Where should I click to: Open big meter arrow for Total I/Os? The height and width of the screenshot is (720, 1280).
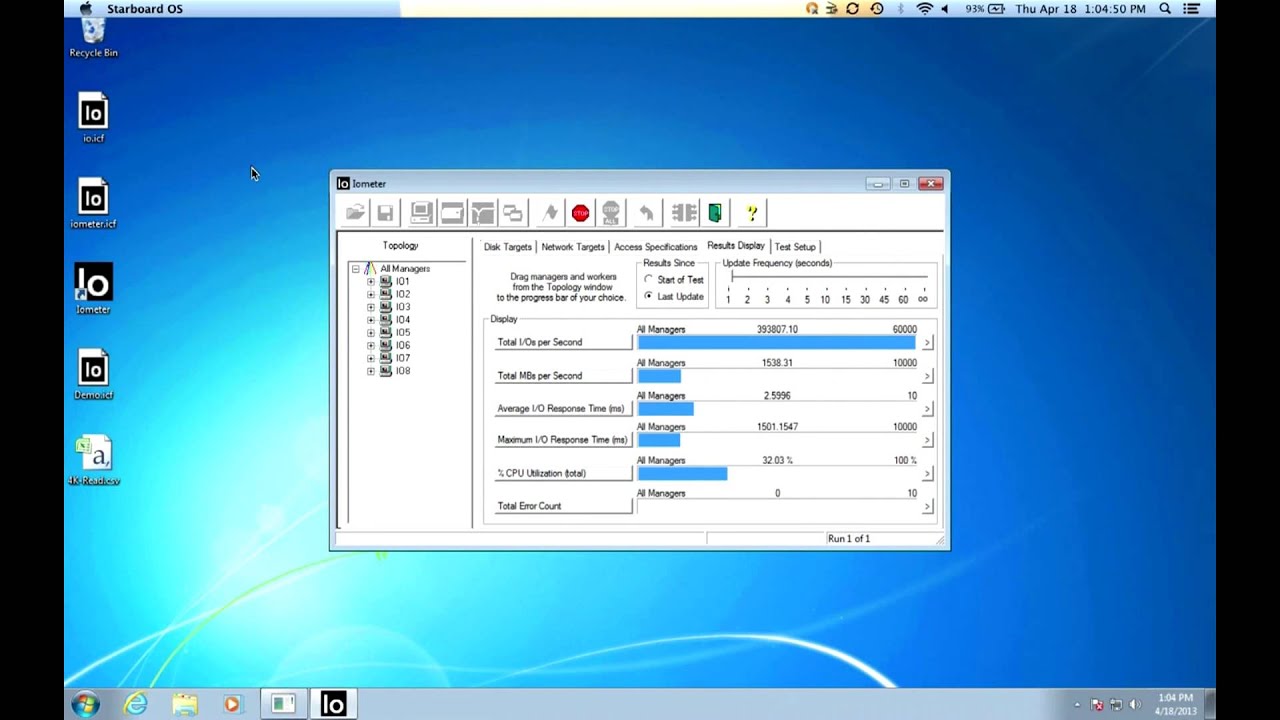927,342
